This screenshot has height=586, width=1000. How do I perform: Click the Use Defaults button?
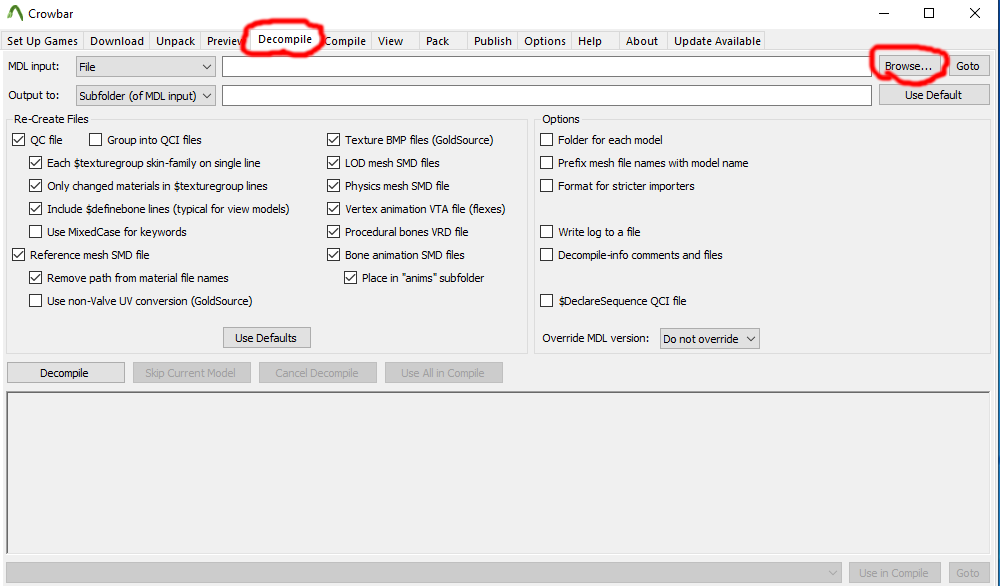pos(266,338)
